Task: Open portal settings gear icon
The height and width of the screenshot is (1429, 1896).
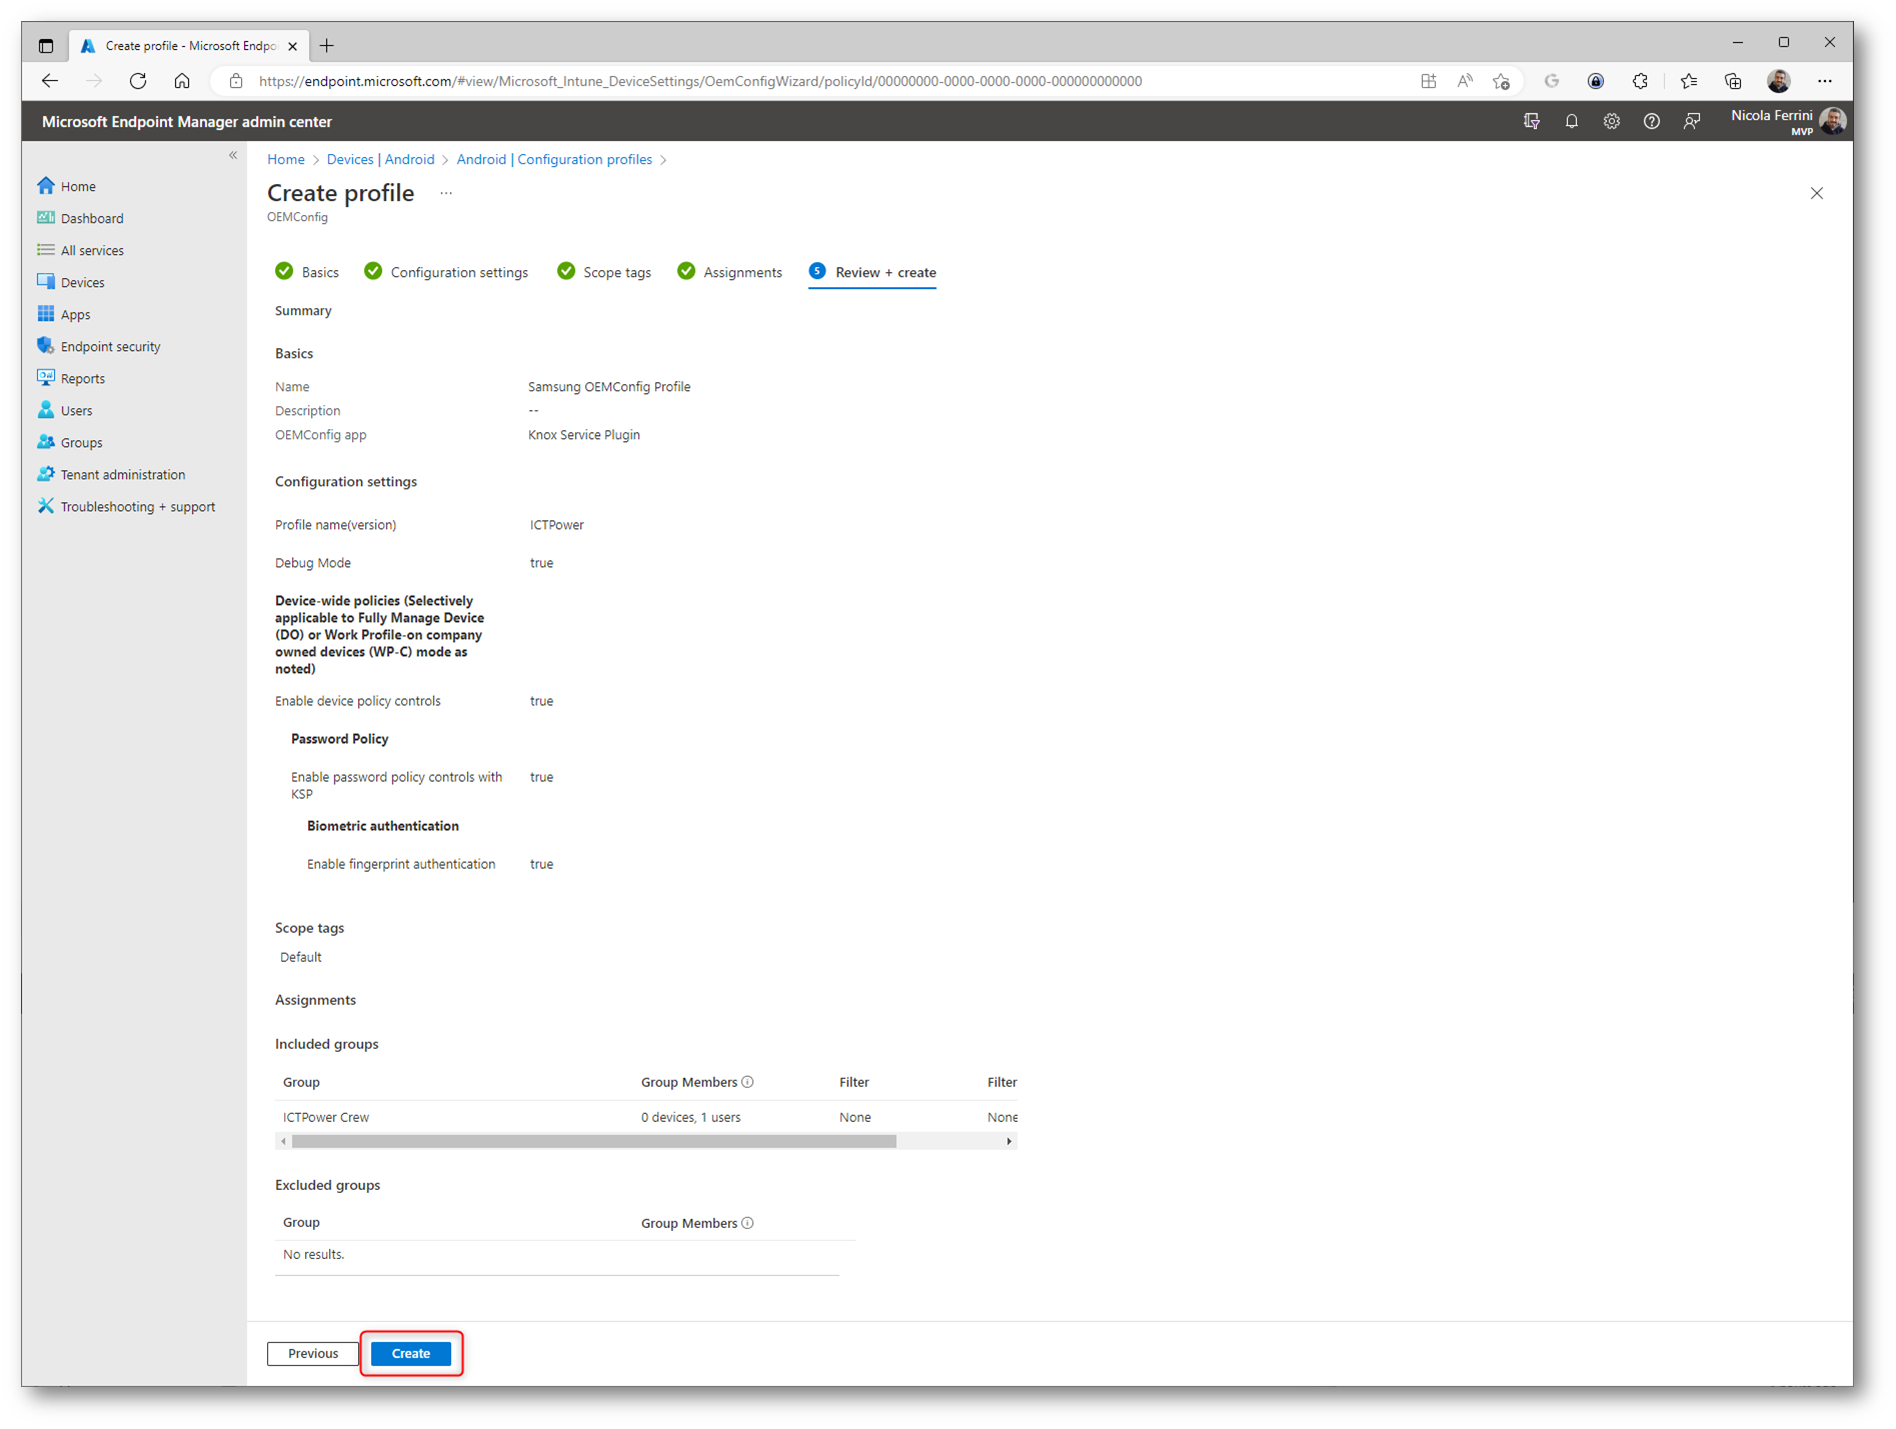Action: pos(1611,121)
